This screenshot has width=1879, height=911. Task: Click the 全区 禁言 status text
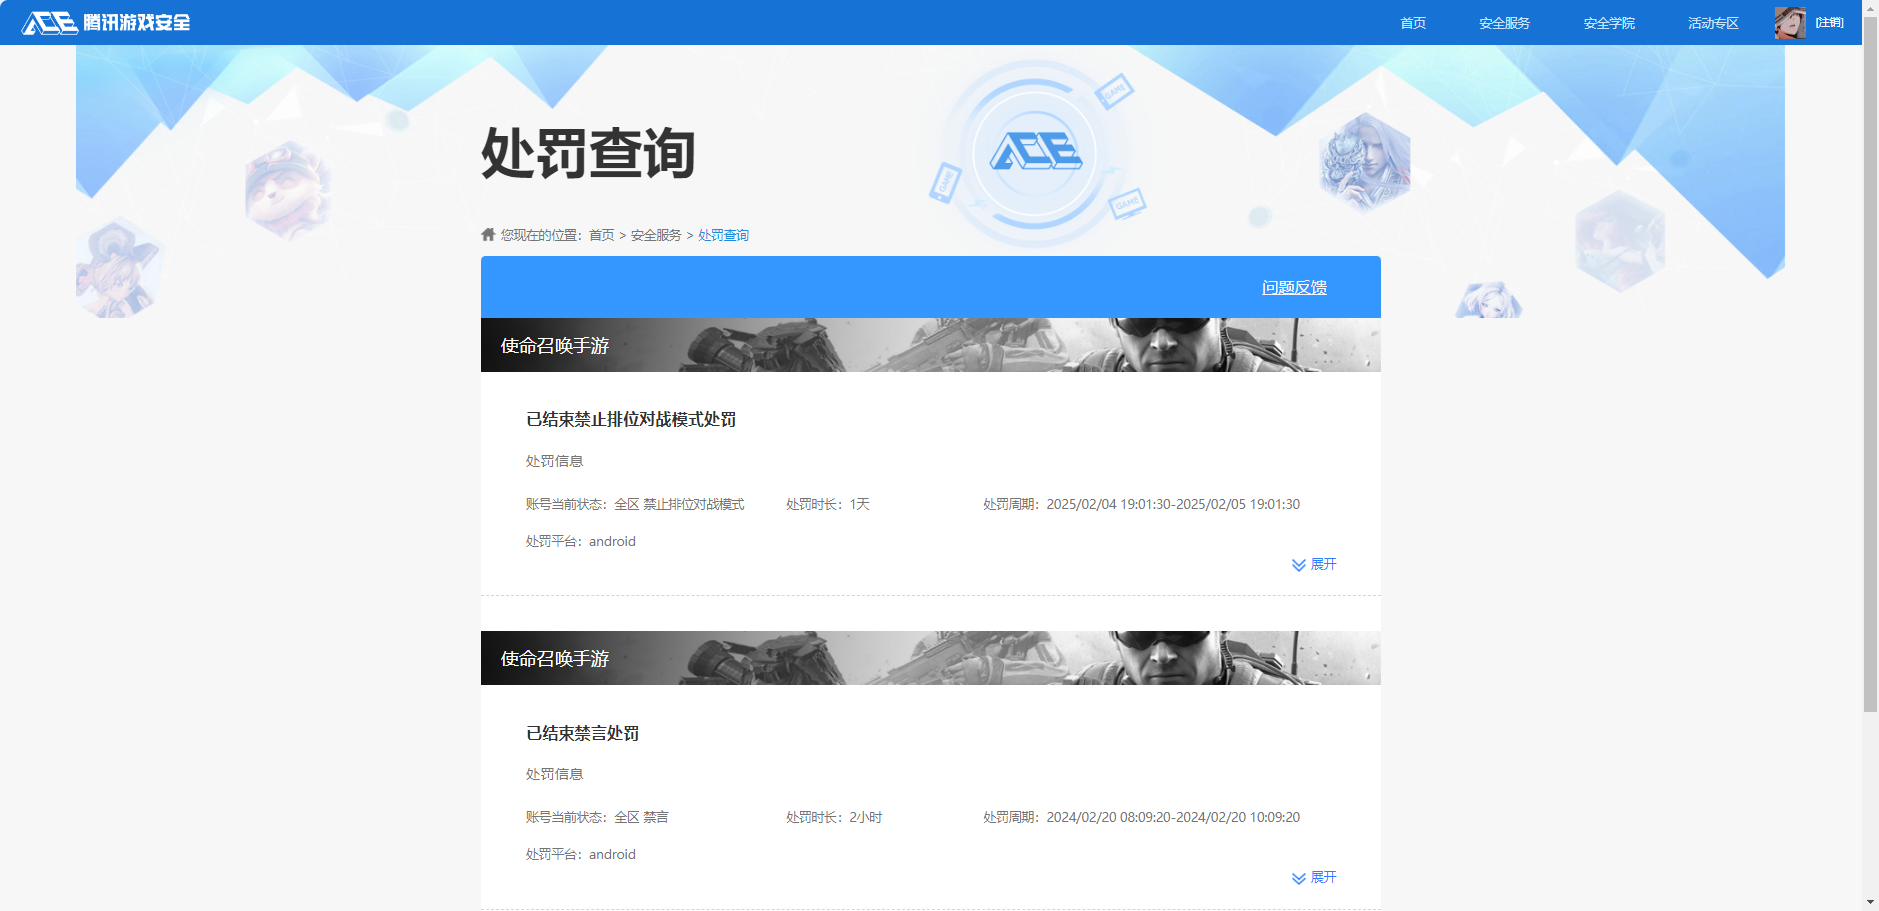point(641,817)
